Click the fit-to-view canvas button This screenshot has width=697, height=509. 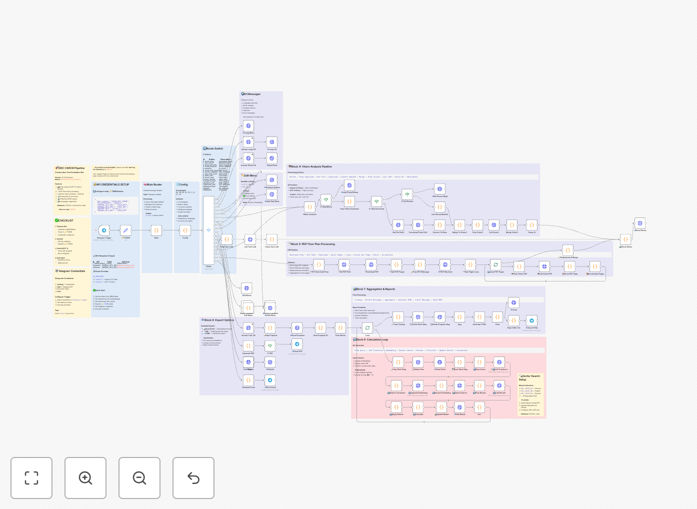(x=32, y=478)
